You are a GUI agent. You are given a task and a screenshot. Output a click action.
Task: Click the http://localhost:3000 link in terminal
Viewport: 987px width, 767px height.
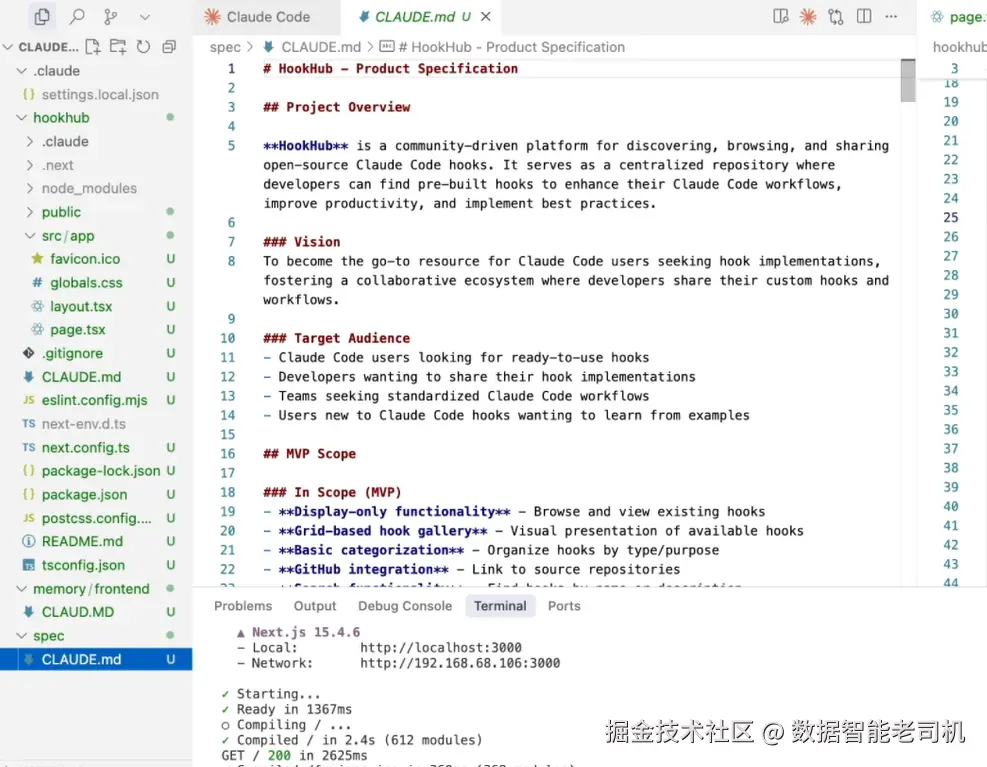441,647
